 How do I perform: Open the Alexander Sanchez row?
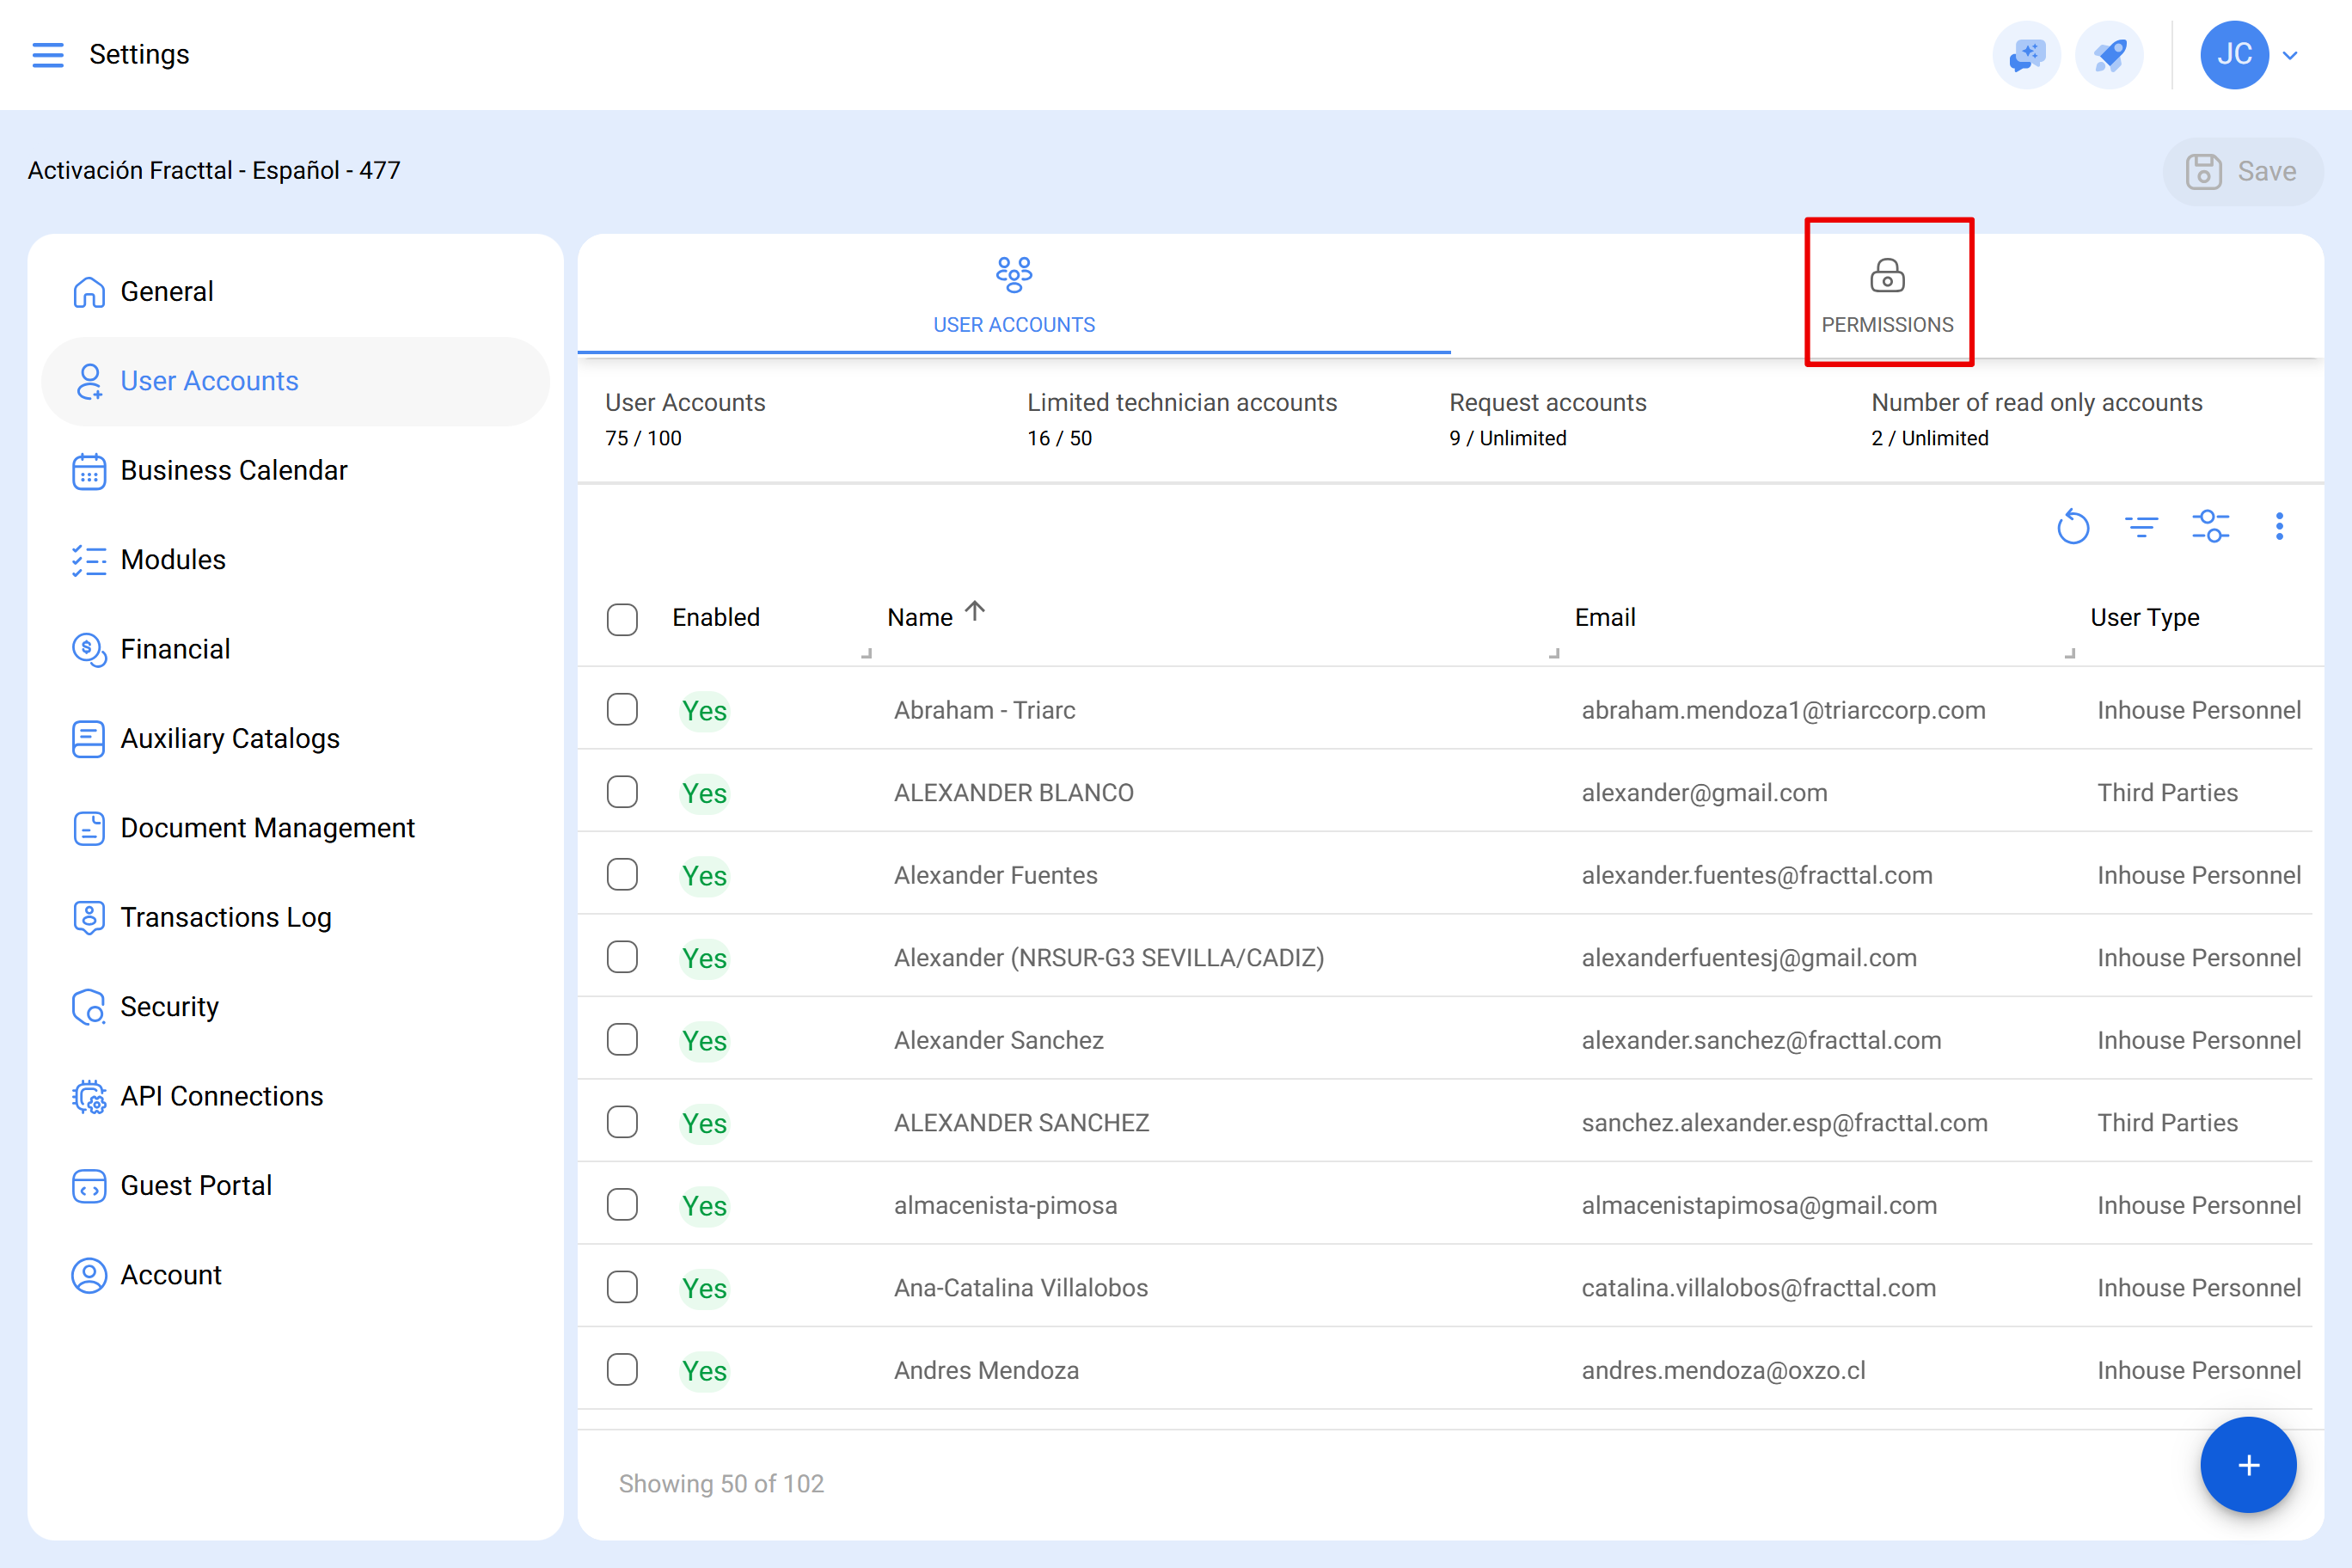(1444, 1040)
